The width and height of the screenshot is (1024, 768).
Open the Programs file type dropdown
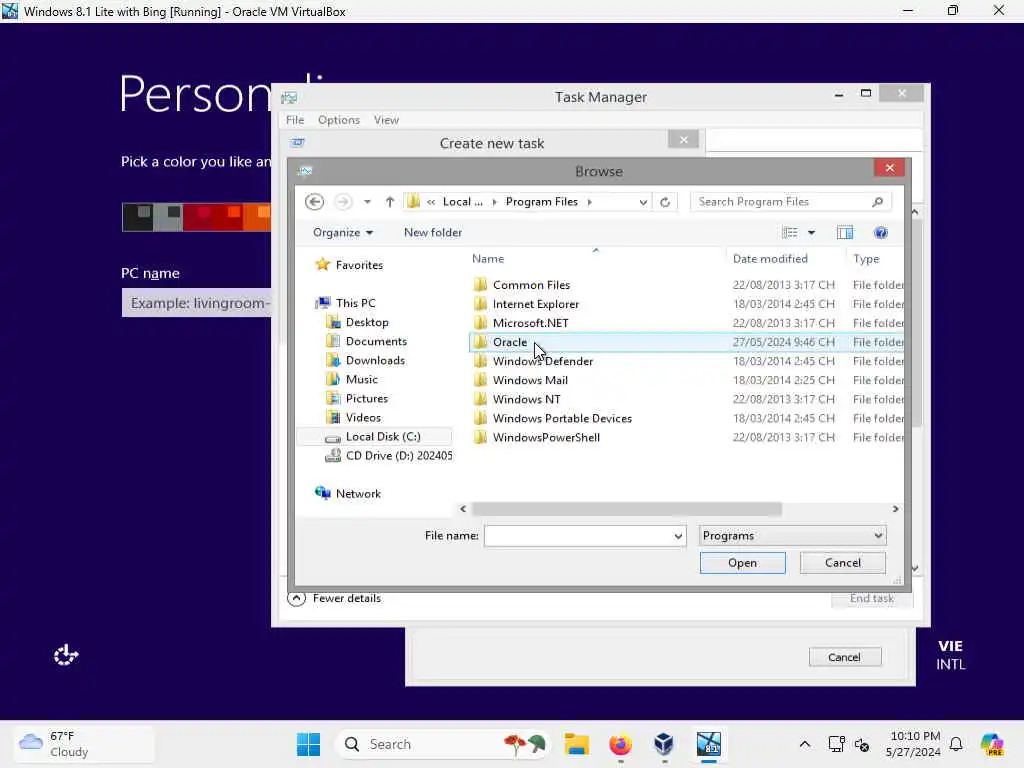tap(792, 536)
